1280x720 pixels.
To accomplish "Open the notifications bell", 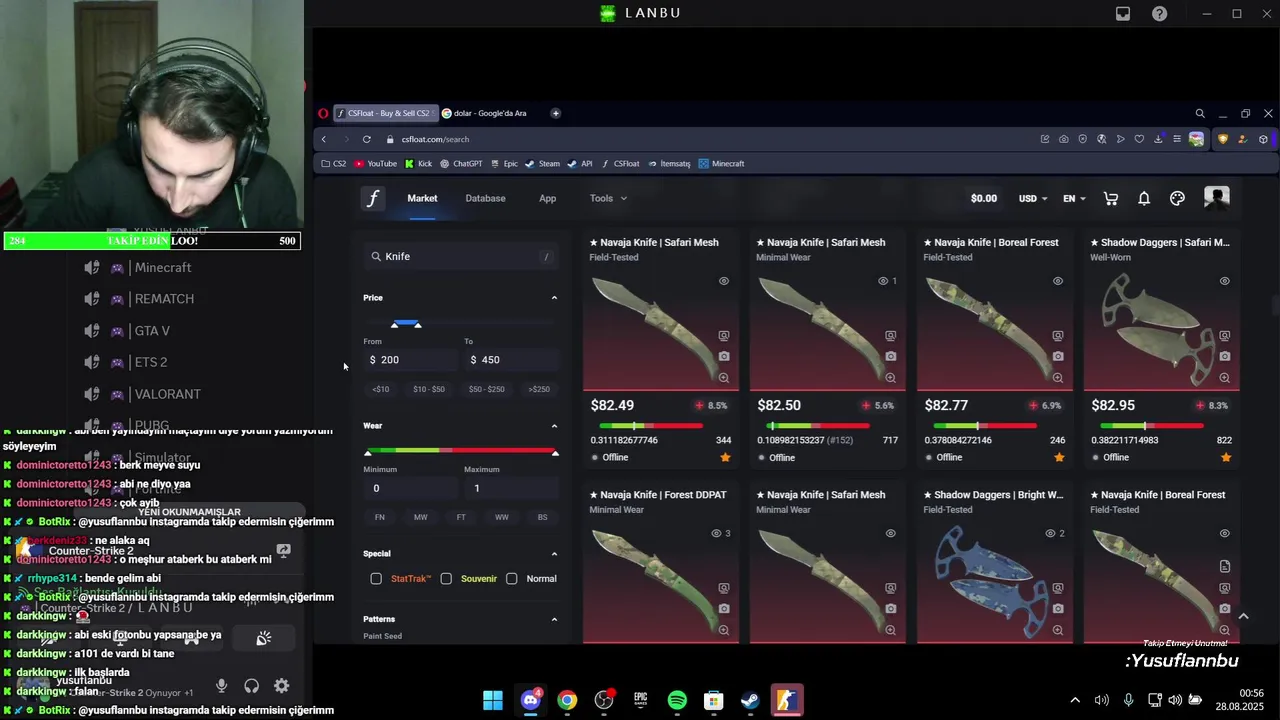I will click(1144, 199).
